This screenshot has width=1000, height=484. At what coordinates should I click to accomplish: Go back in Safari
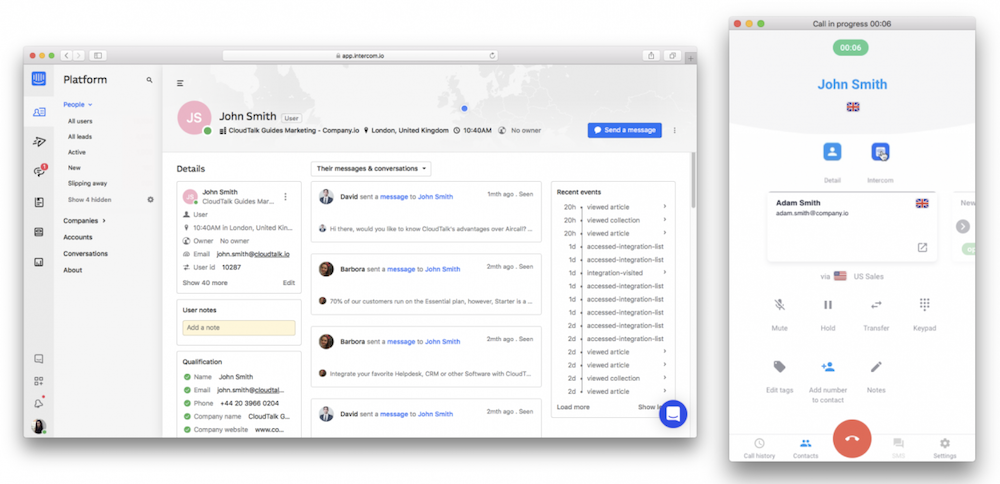pyautogui.click(x=66, y=55)
